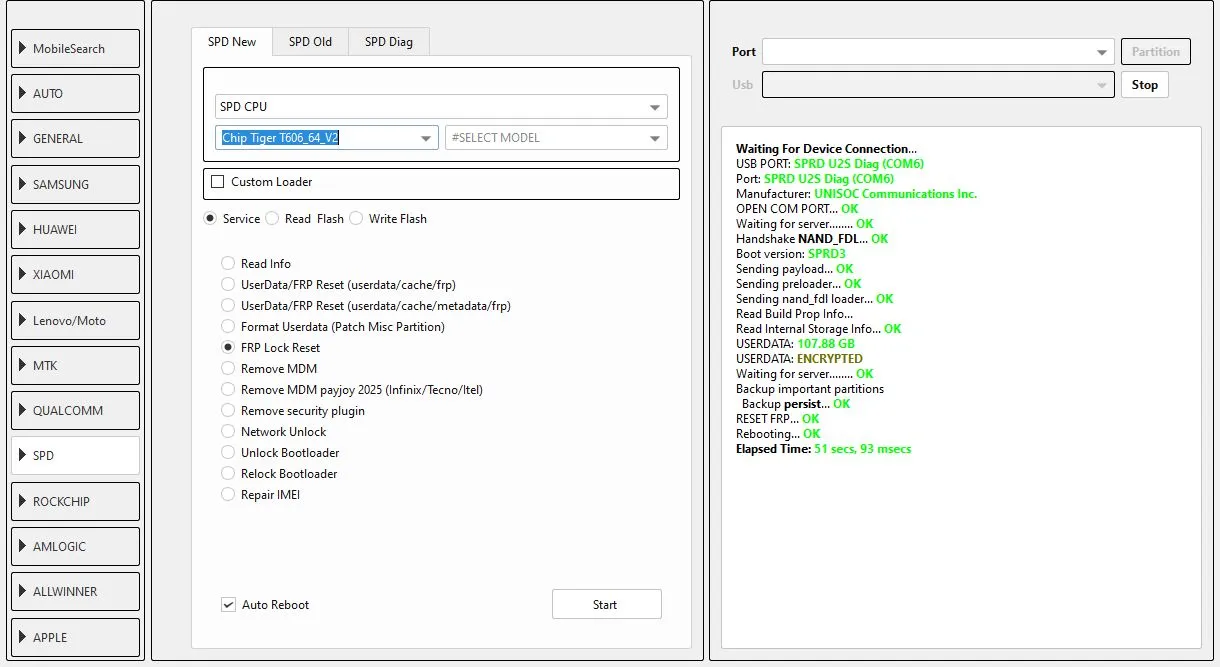Enable the Custom Loader checkbox
This screenshot has width=1220, height=667.
click(218, 182)
